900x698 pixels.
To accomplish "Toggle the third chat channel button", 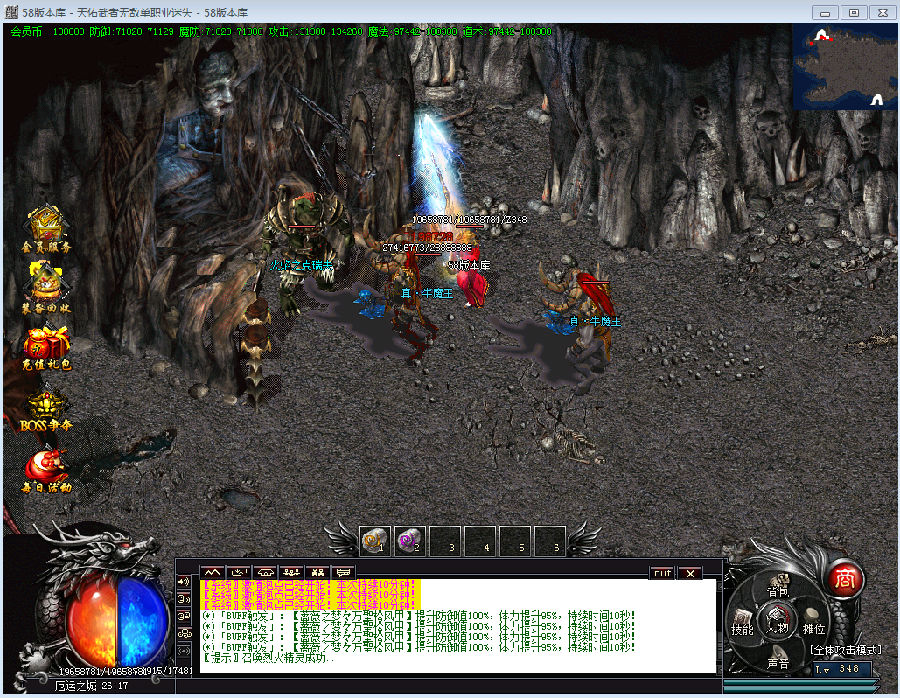I will point(184,616).
